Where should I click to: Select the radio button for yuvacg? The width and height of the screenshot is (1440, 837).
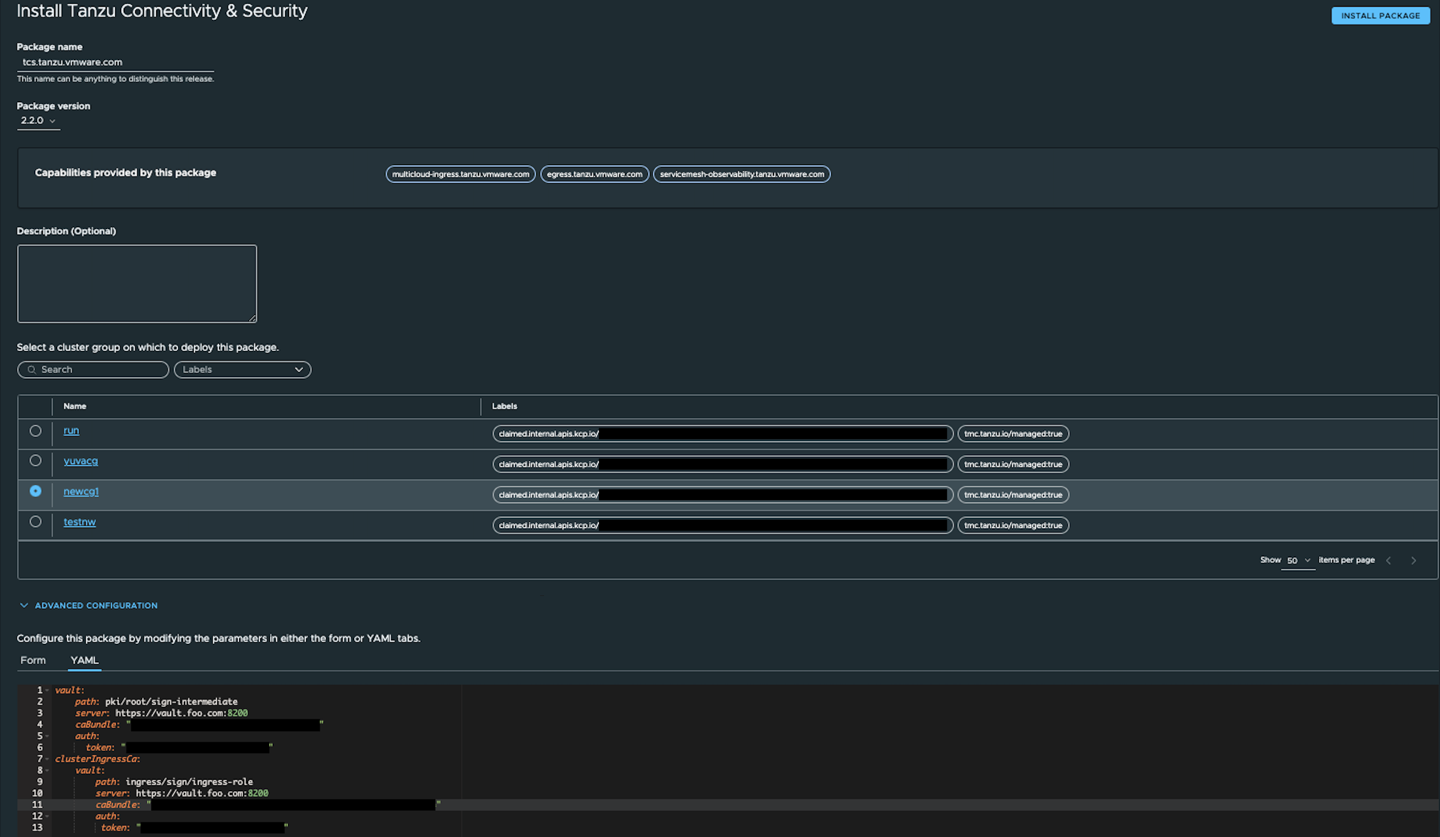click(x=36, y=461)
